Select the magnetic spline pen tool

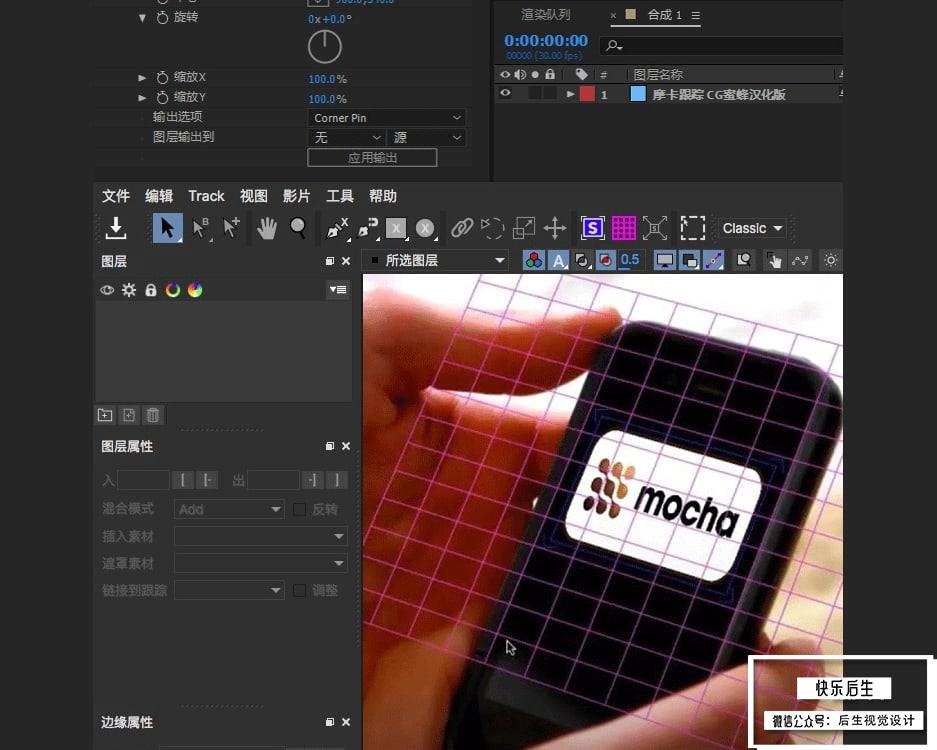tap(367, 228)
